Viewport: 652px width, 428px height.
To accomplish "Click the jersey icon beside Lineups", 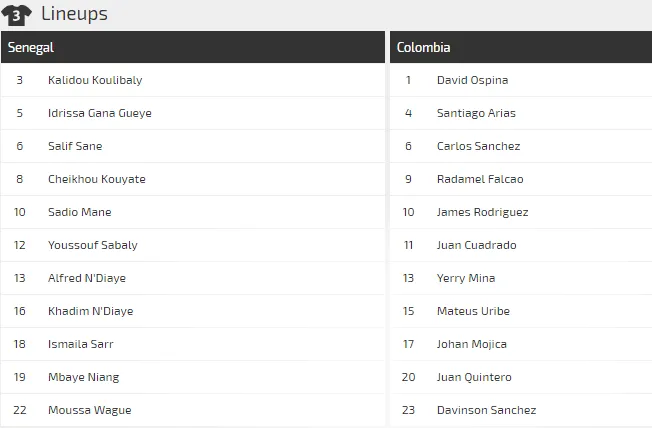I will (17, 15).
